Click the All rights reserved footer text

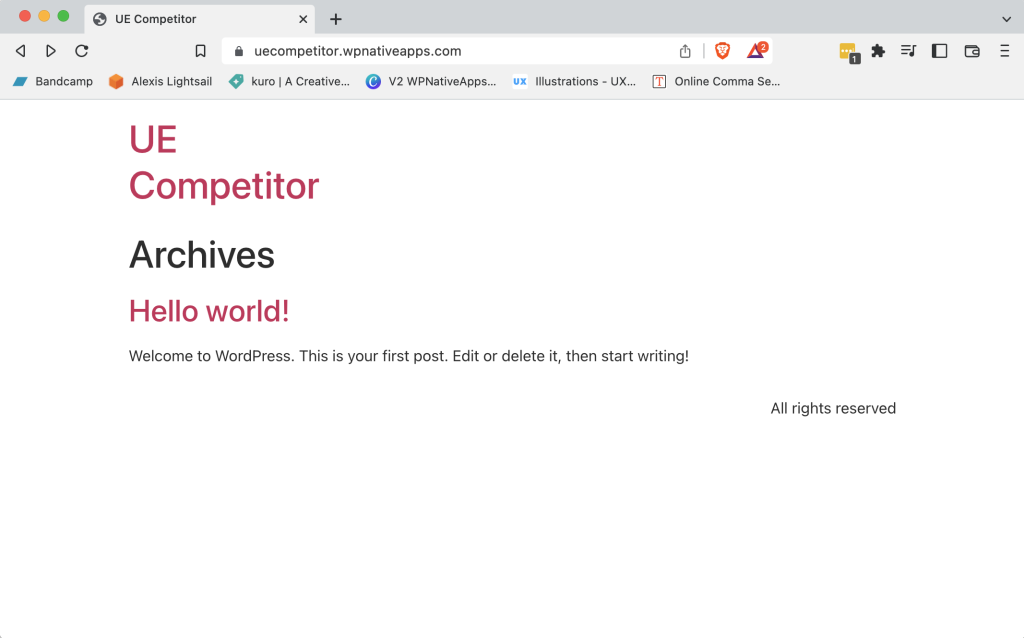point(833,408)
